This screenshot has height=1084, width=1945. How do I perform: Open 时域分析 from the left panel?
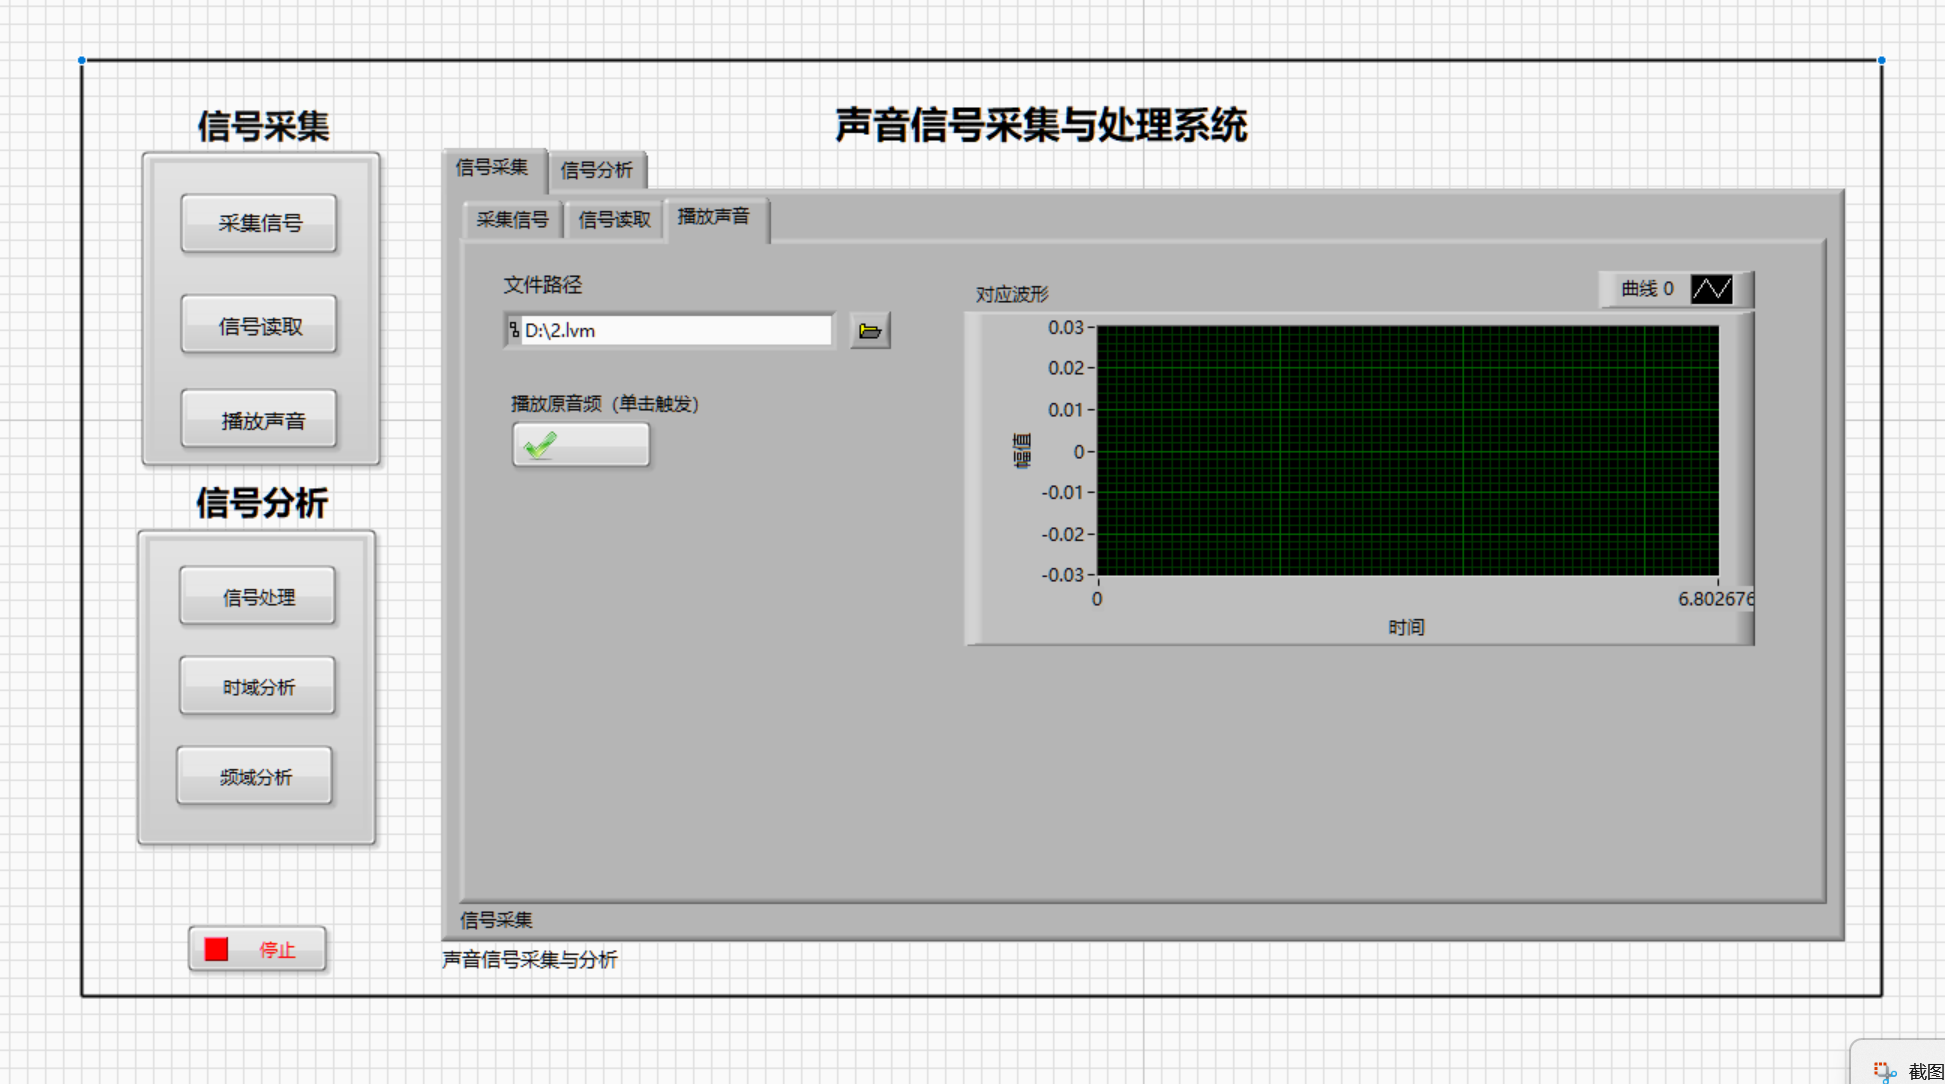coord(258,687)
